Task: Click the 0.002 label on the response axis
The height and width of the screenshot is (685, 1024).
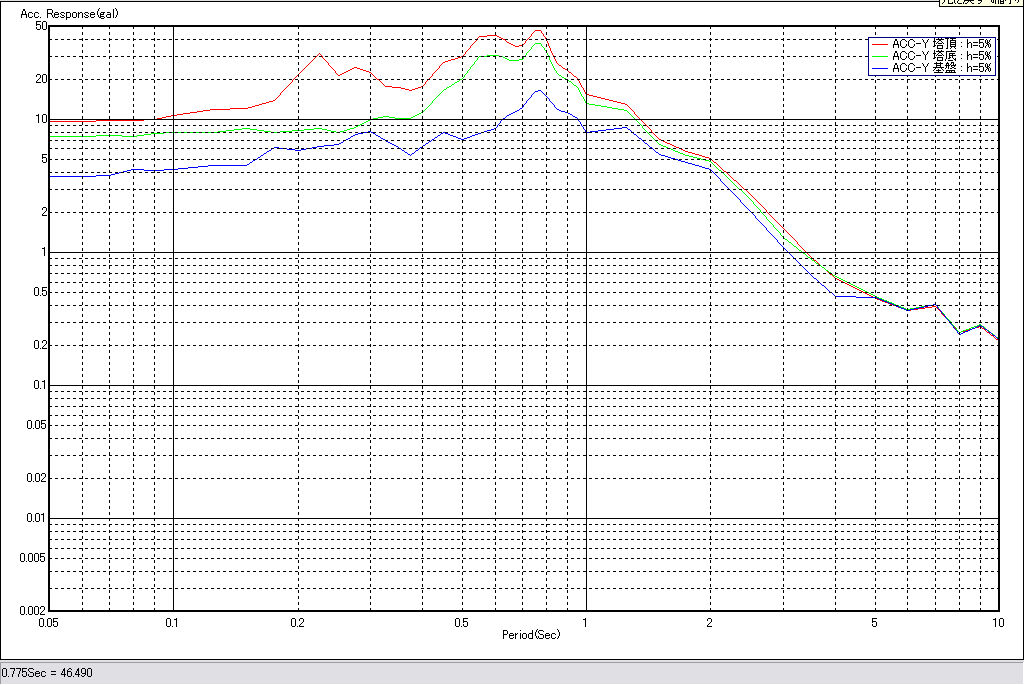Action: 33,610
